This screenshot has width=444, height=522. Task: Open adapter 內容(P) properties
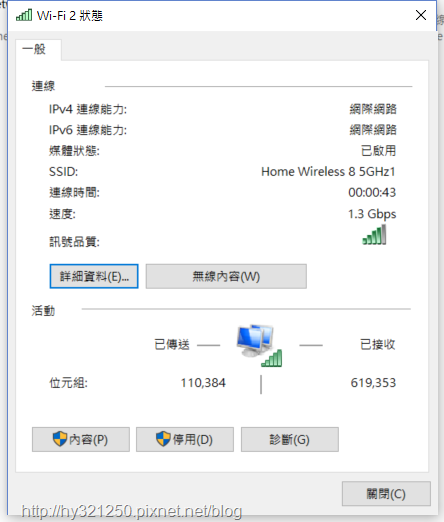pyautogui.click(x=81, y=439)
